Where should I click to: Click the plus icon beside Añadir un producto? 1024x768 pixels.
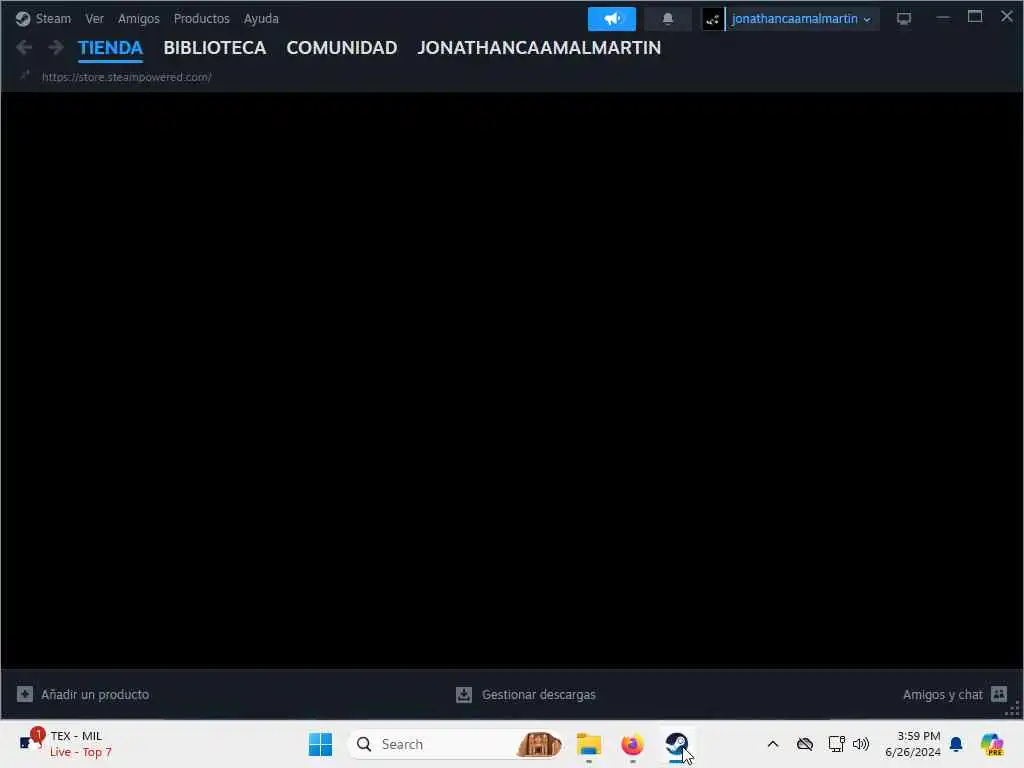(x=25, y=694)
